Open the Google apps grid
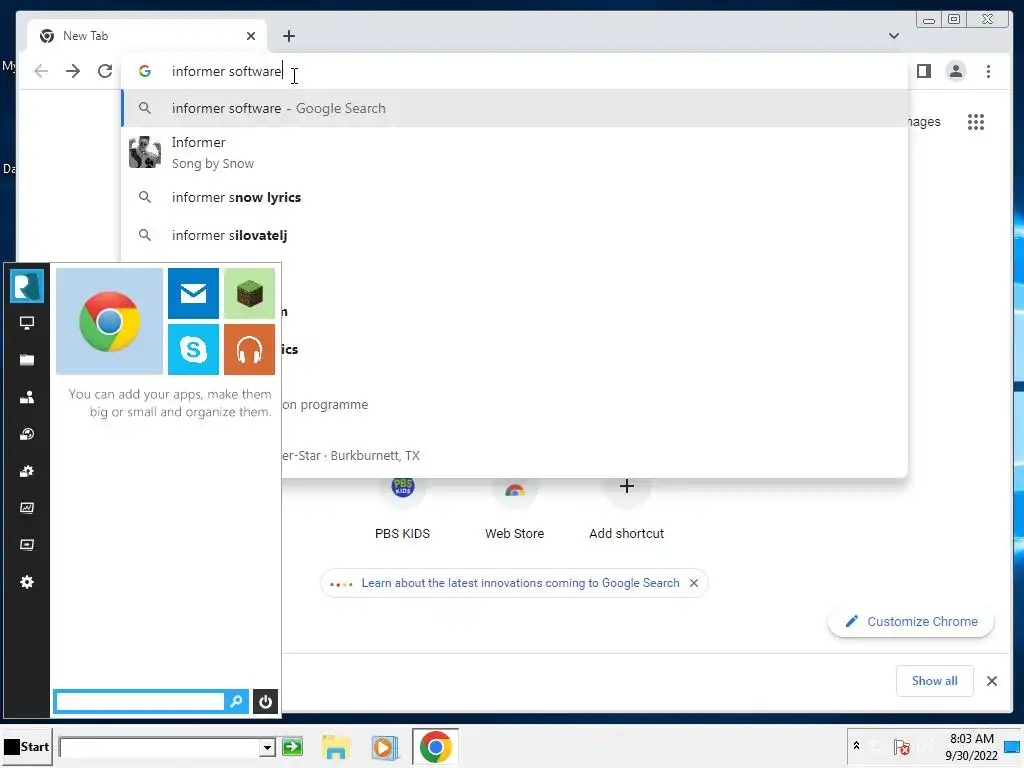This screenshot has width=1024, height=768. point(976,122)
